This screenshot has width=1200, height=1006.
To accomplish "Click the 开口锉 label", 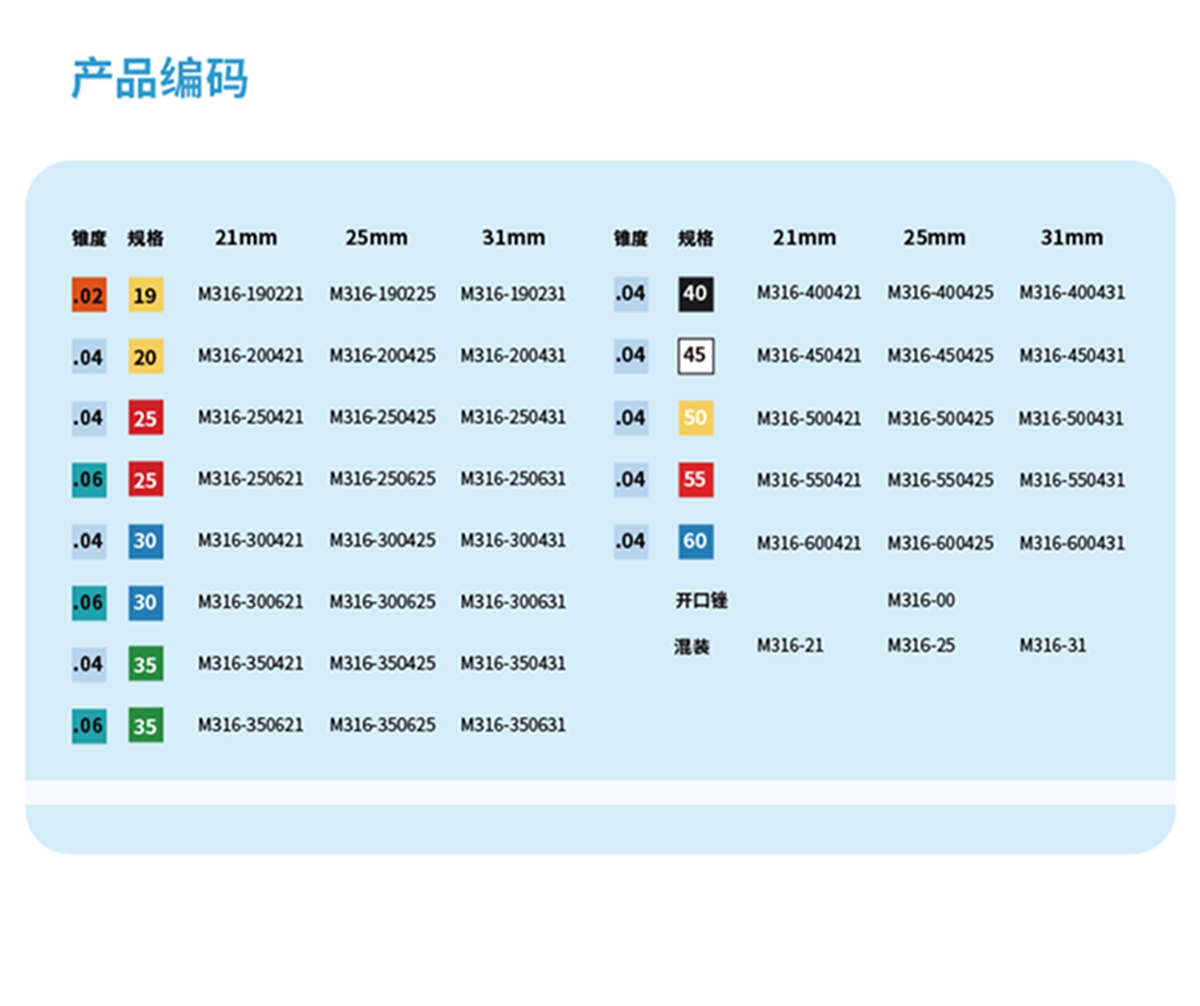I will pos(701,601).
